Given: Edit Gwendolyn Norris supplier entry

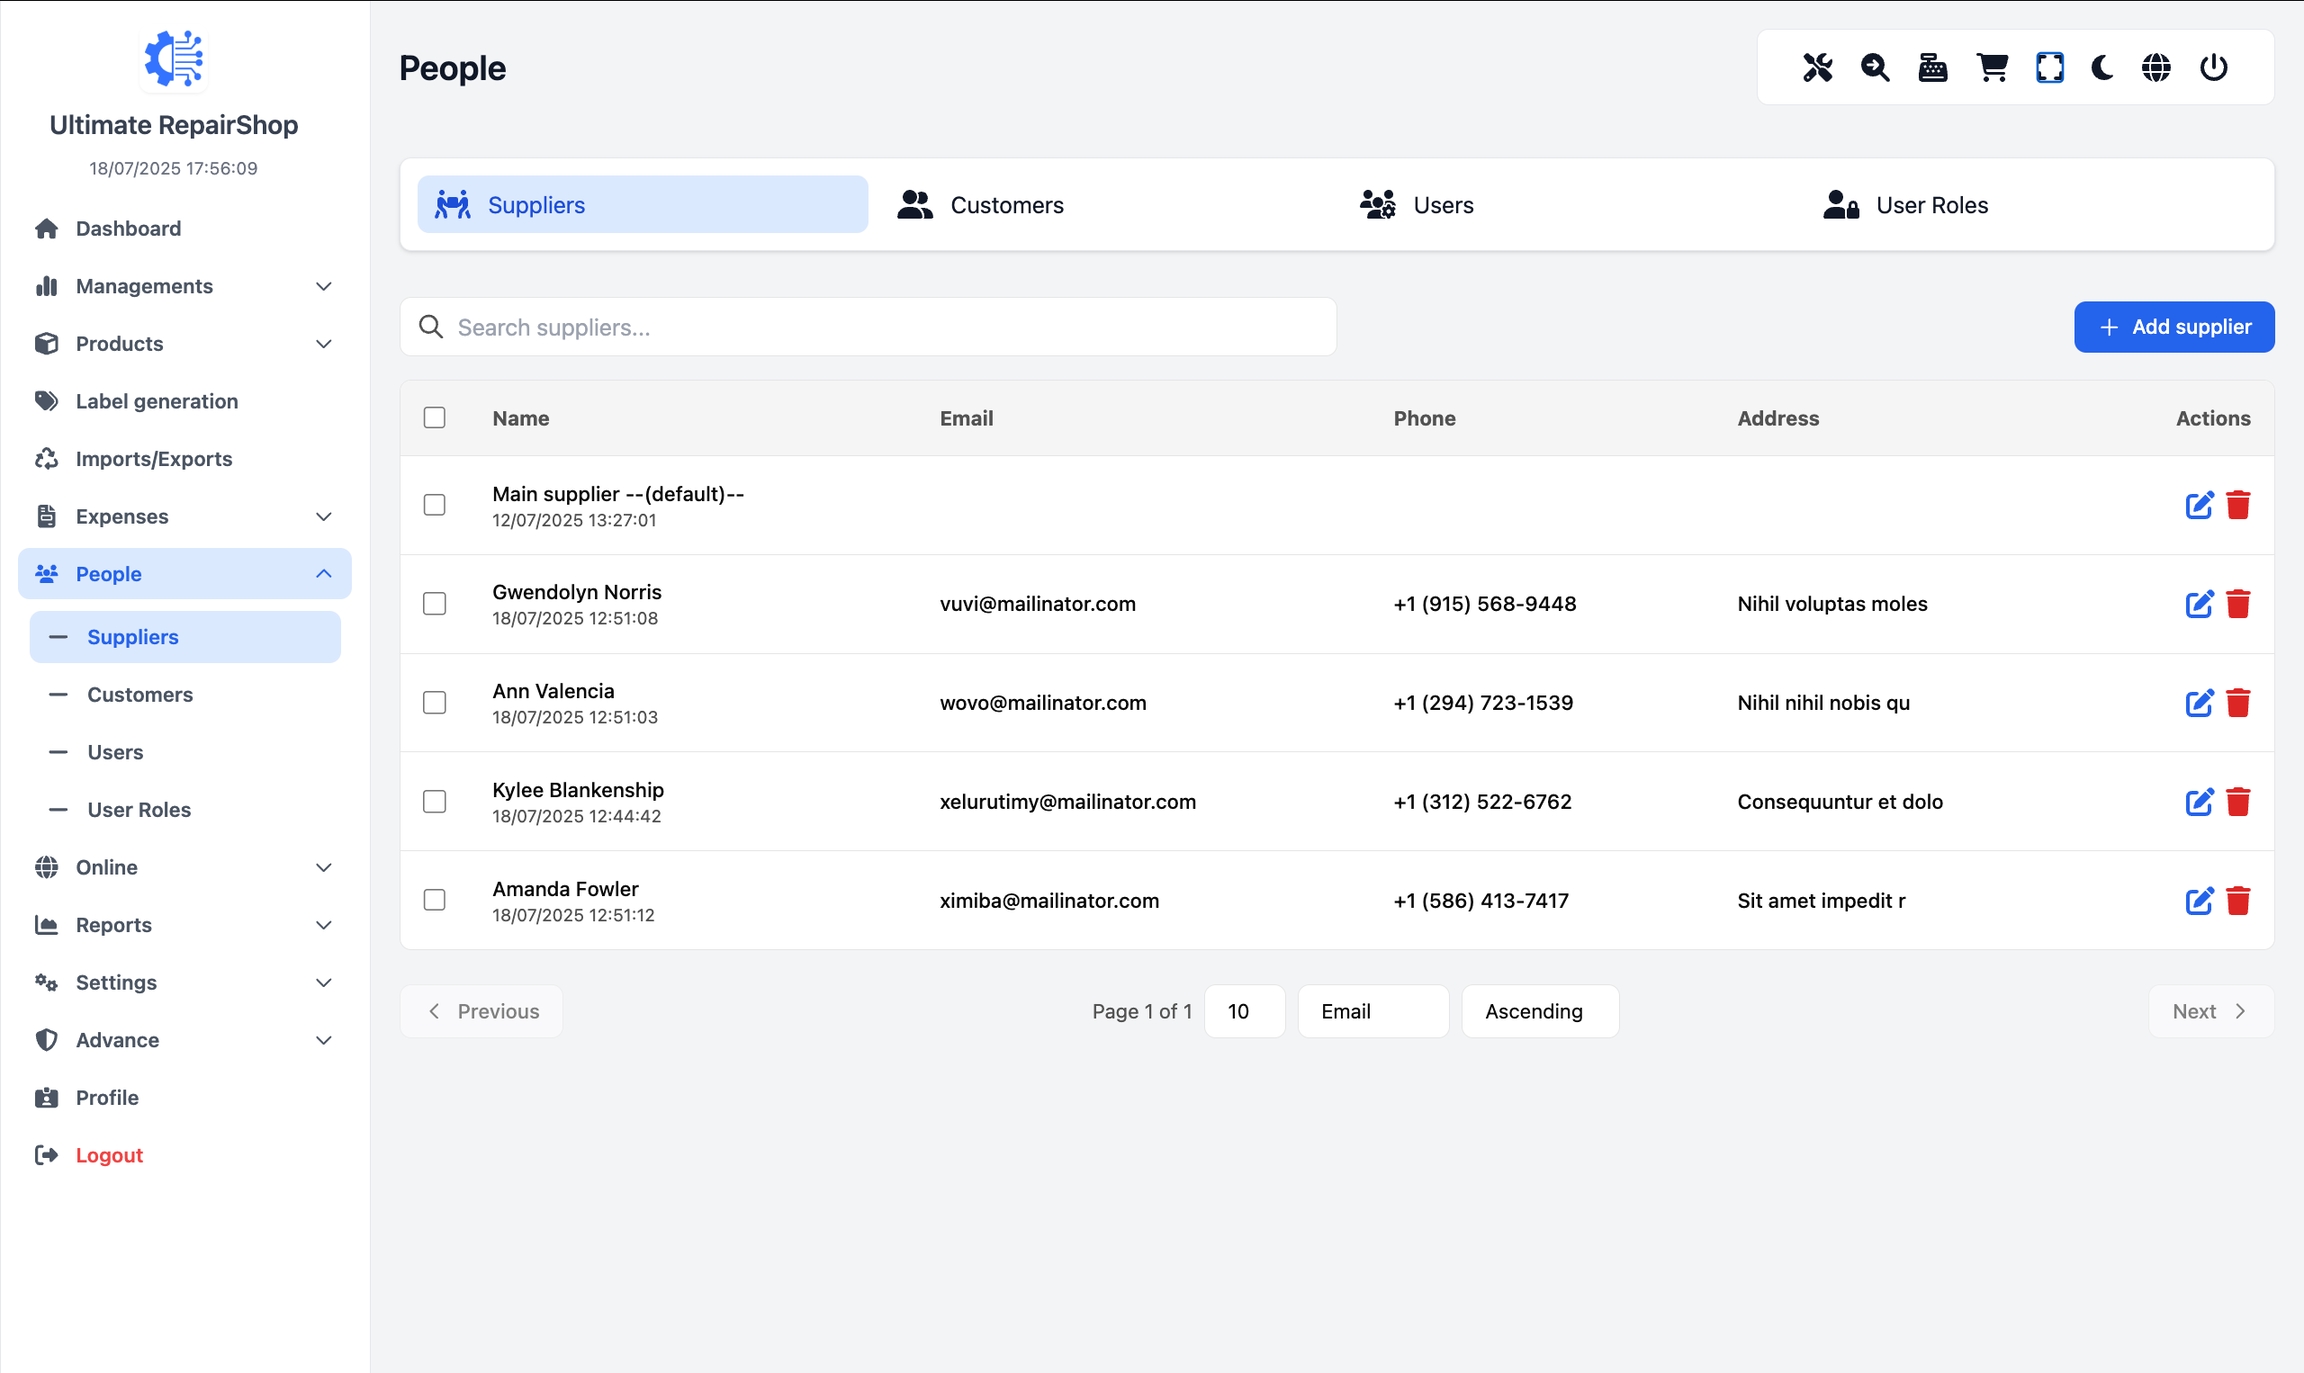Looking at the screenshot, I should [x=2198, y=604].
